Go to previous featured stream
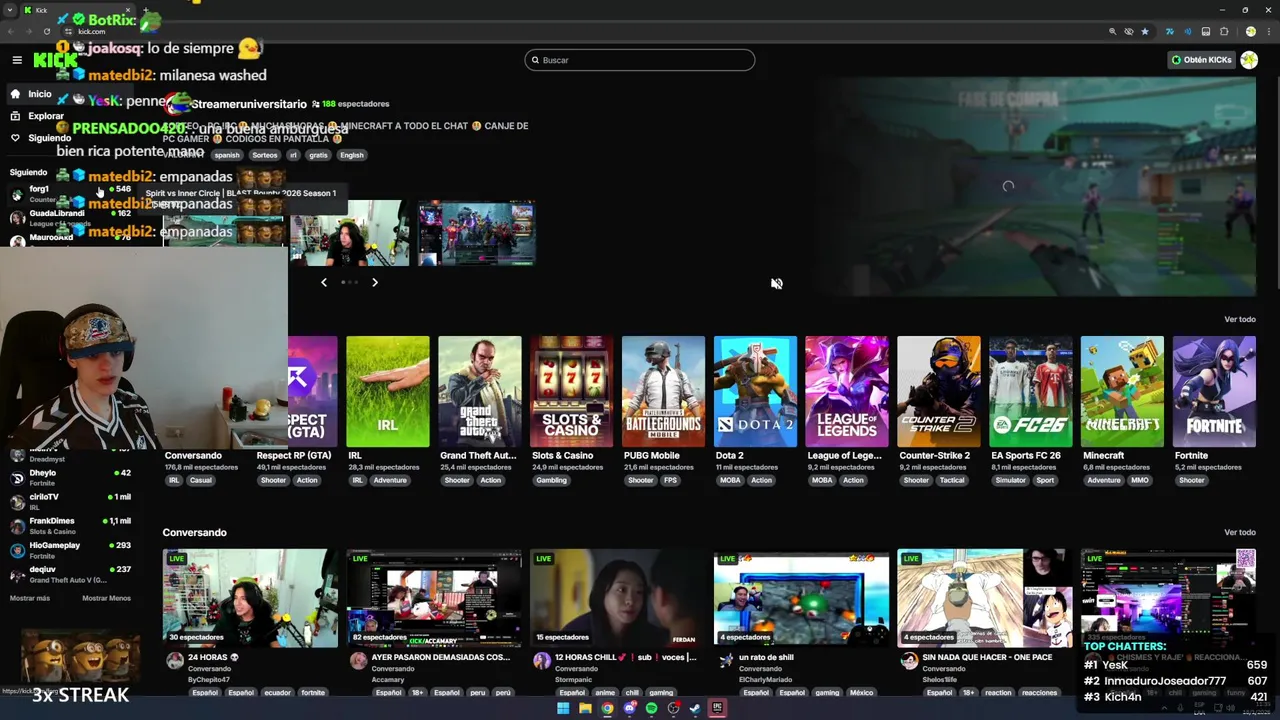The width and height of the screenshot is (1280, 720). (324, 283)
